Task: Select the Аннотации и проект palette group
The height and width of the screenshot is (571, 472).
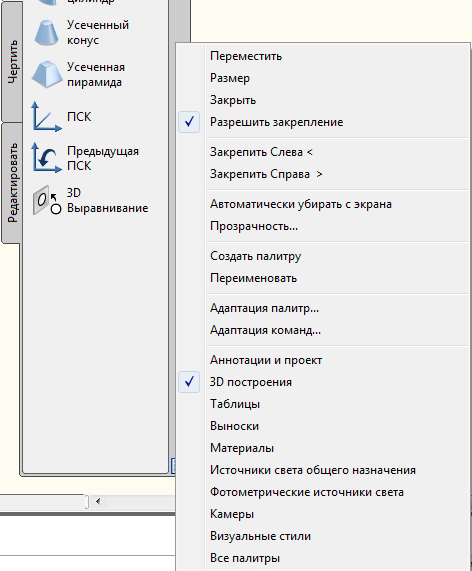Action: (x=322, y=360)
